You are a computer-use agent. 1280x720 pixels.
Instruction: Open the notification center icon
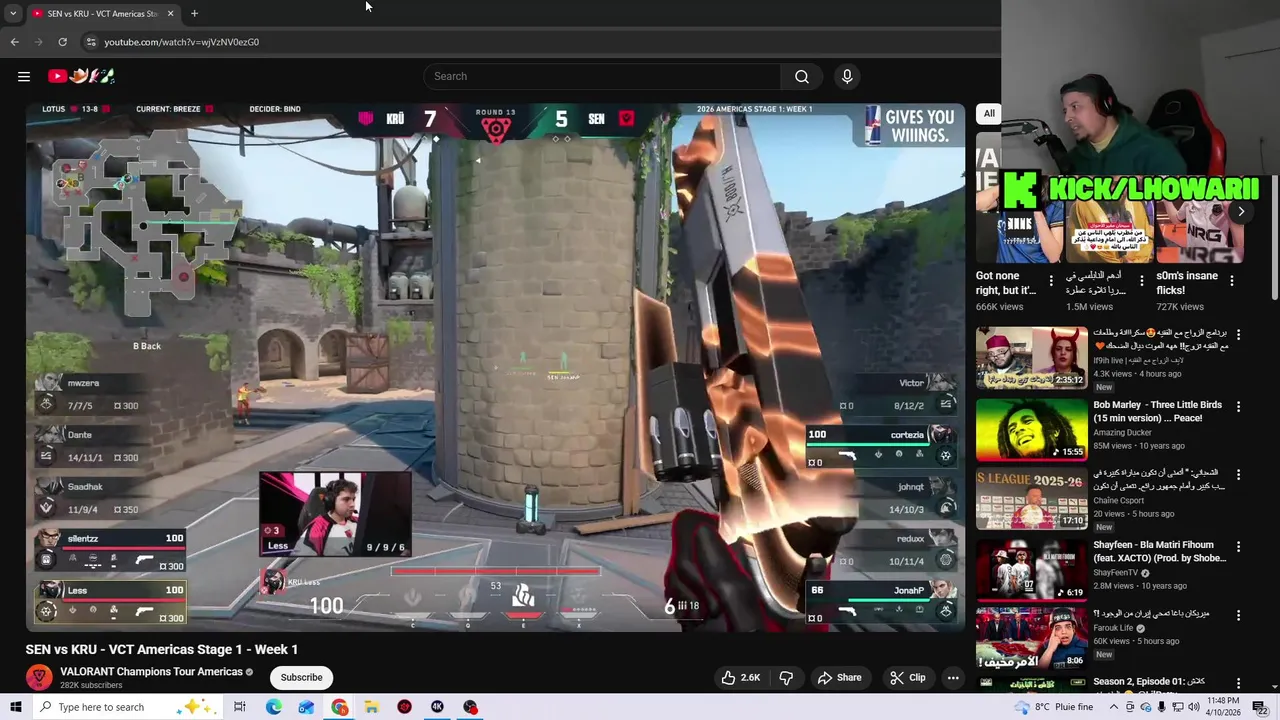pyautogui.click(x=1261, y=707)
